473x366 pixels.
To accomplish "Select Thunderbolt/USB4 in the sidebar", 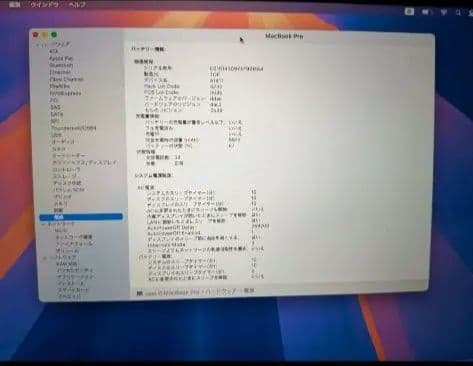I will tap(74, 128).
